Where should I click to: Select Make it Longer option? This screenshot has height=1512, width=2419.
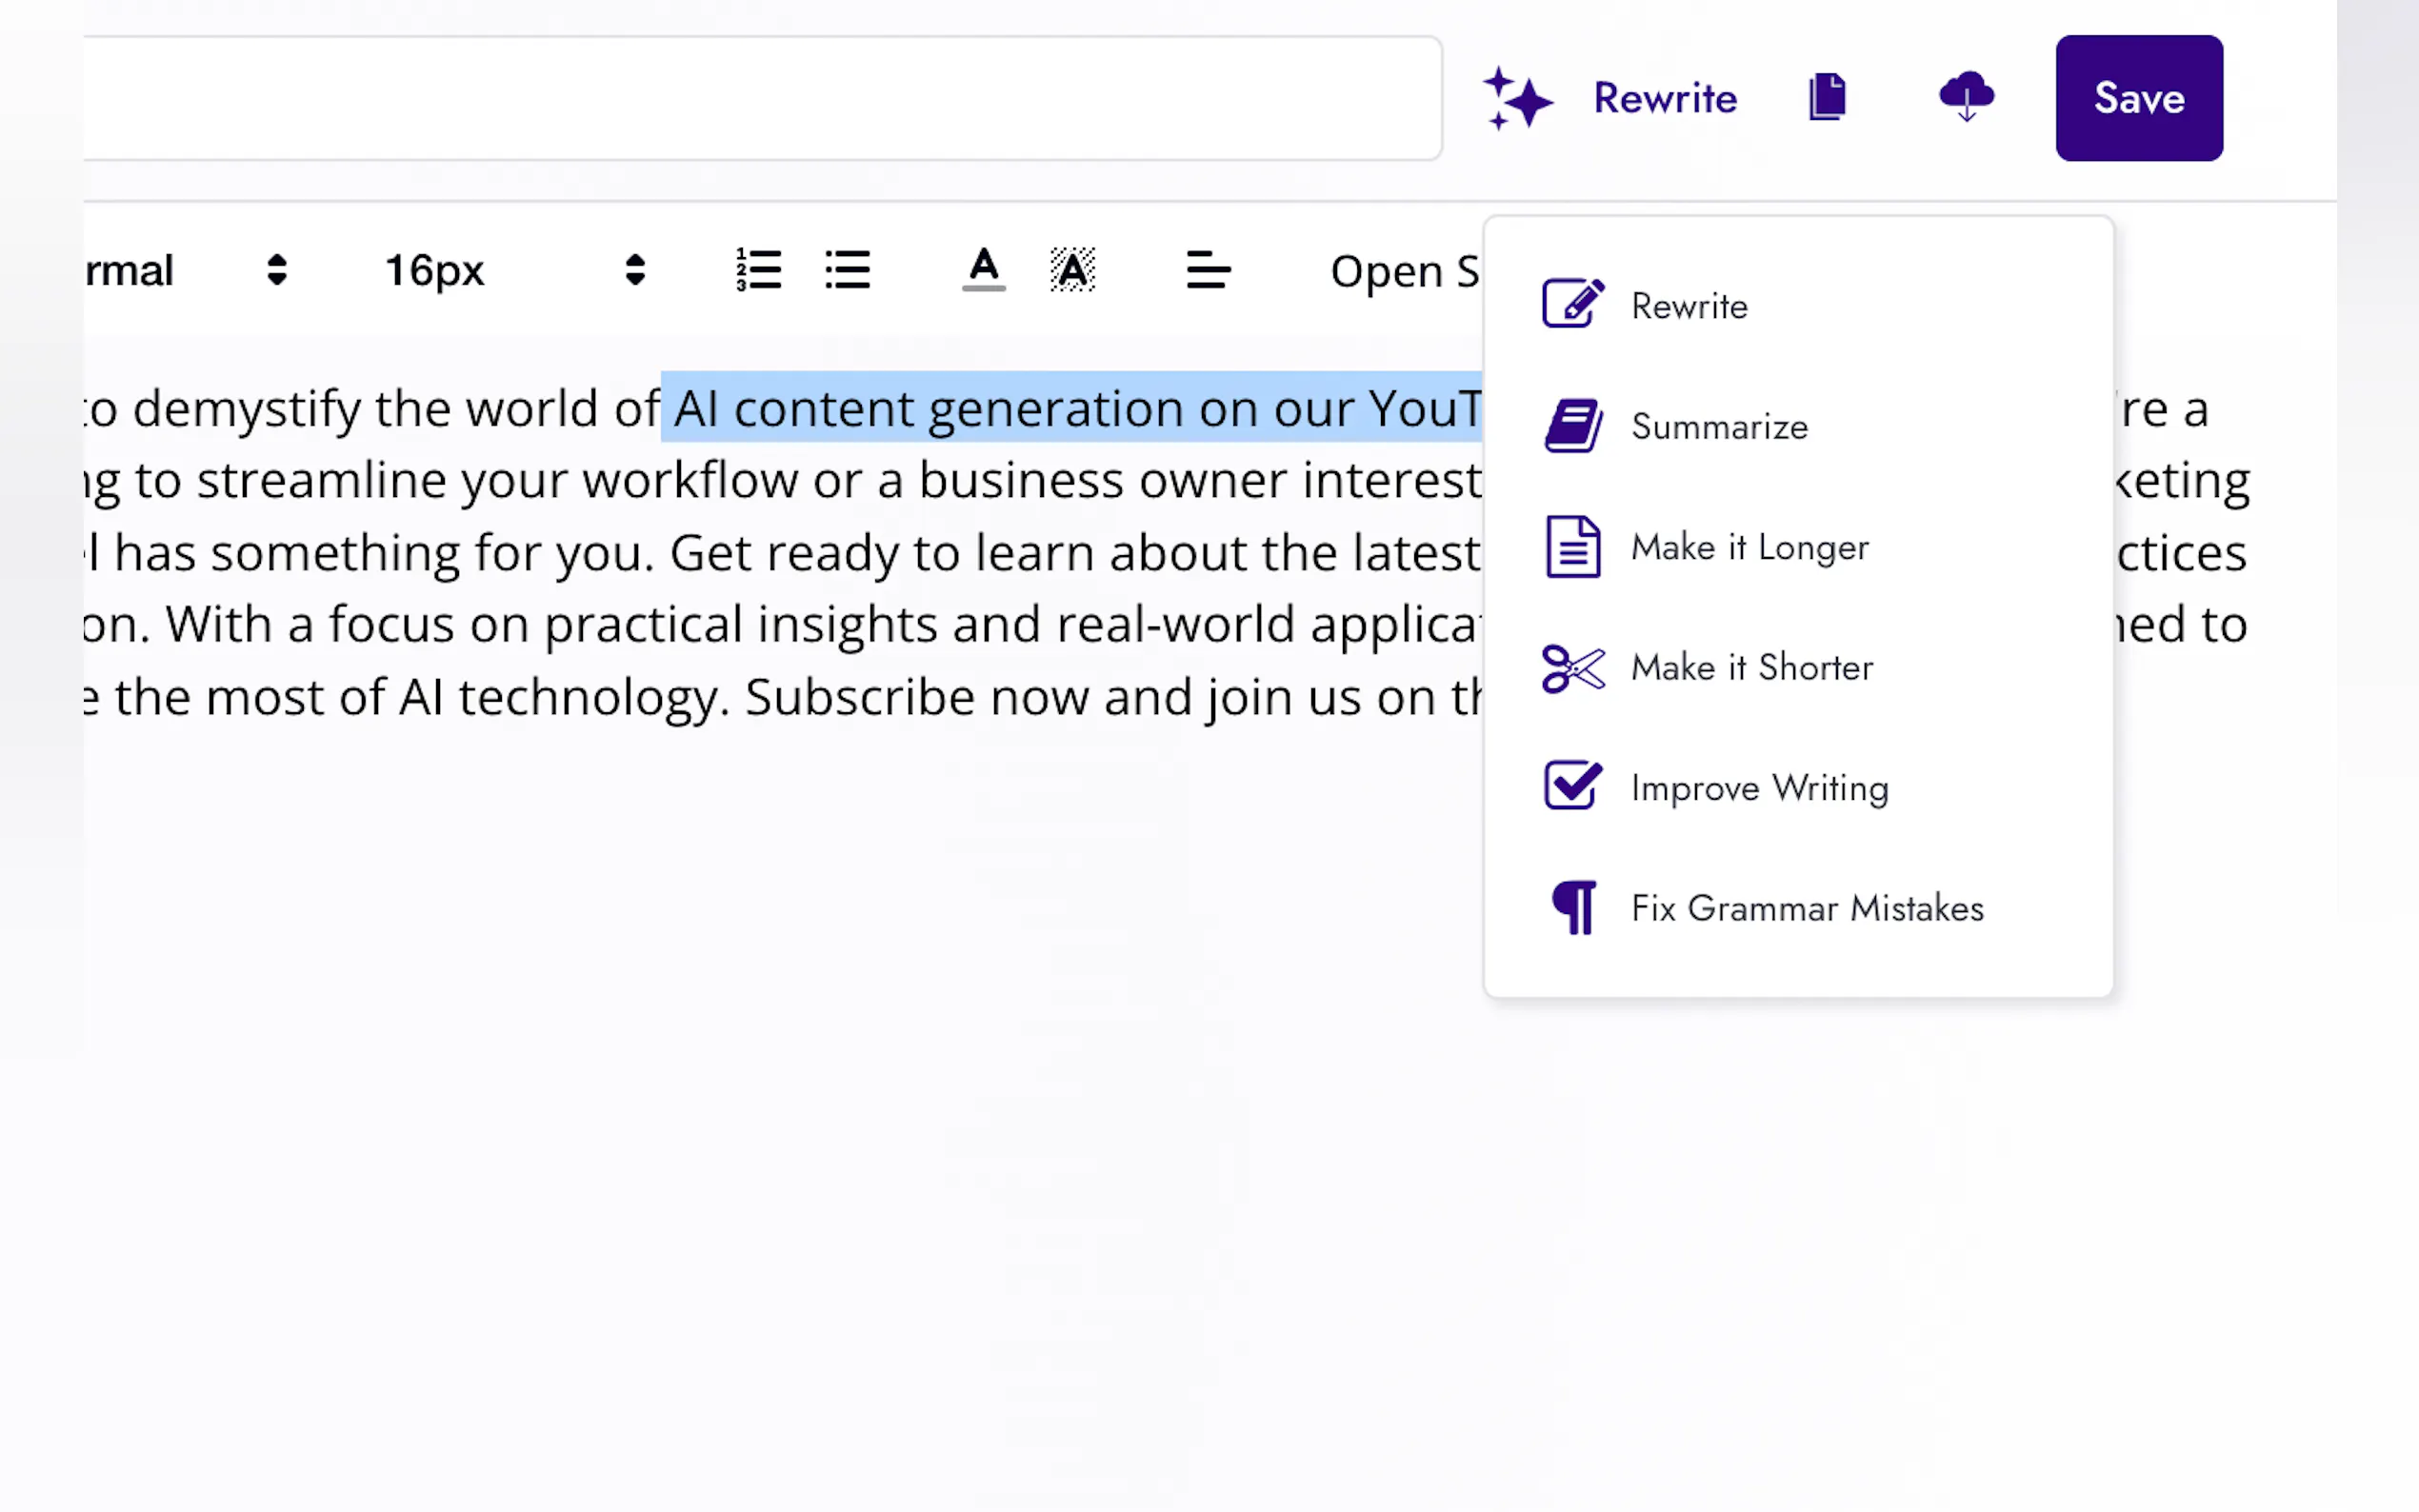1749,547
